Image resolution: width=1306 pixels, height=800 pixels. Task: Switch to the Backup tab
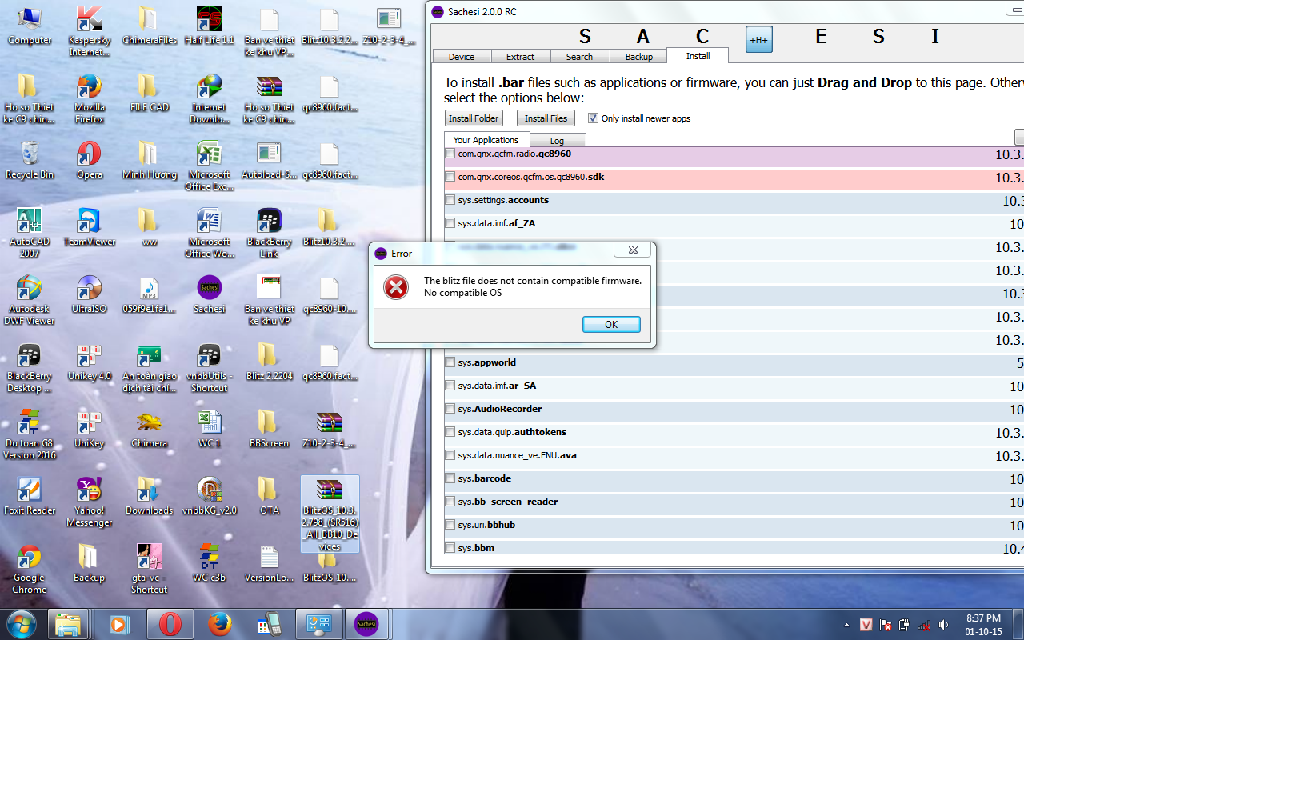tap(638, 57)
